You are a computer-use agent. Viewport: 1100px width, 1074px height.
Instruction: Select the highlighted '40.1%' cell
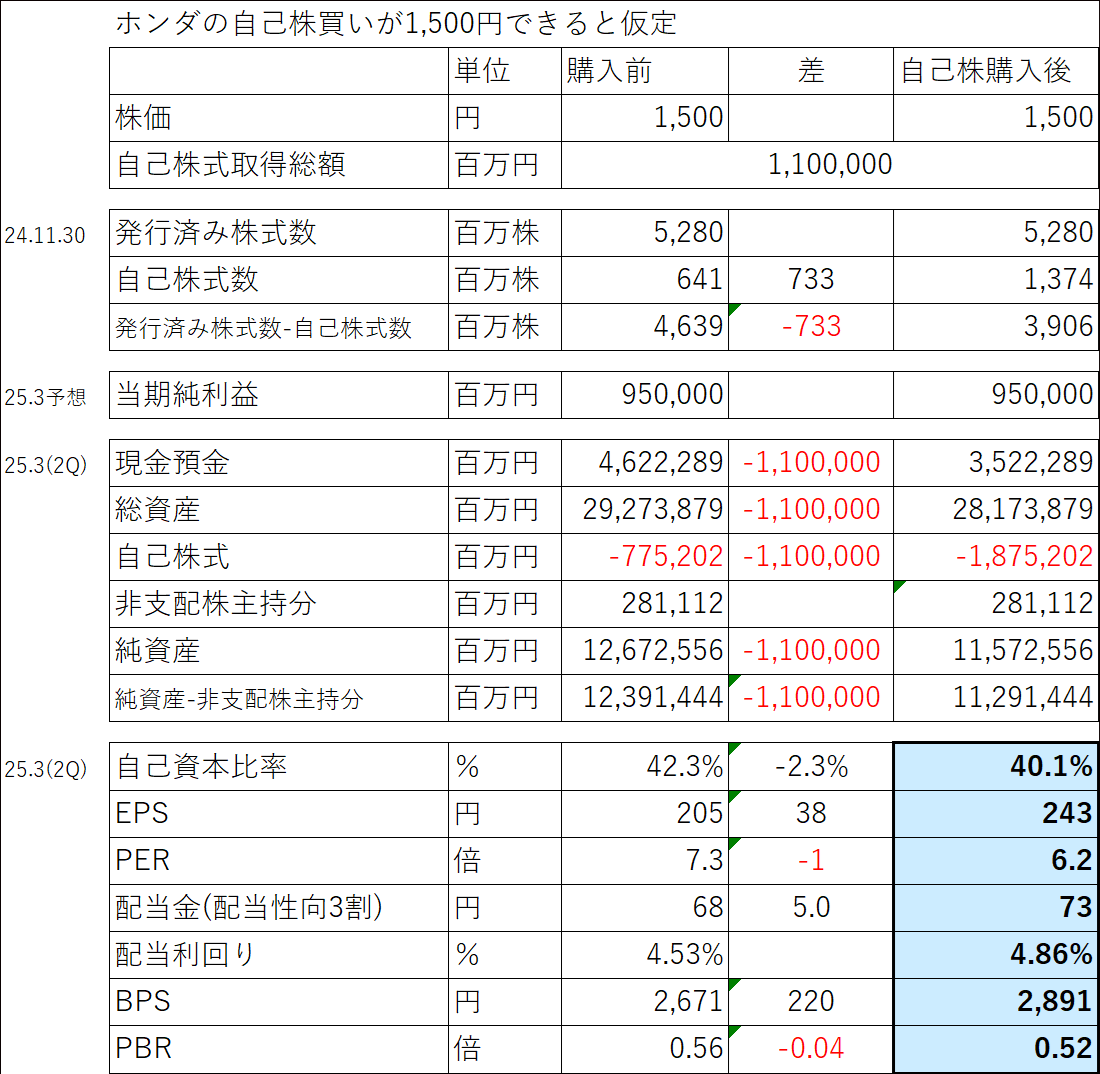995,766
